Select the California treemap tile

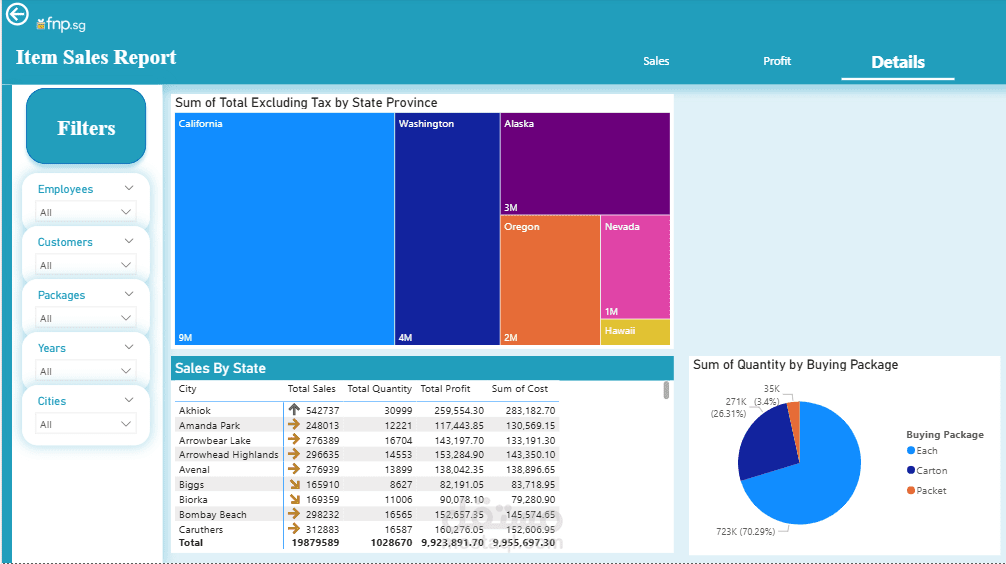pyautogui.click(x=284, y=229)
